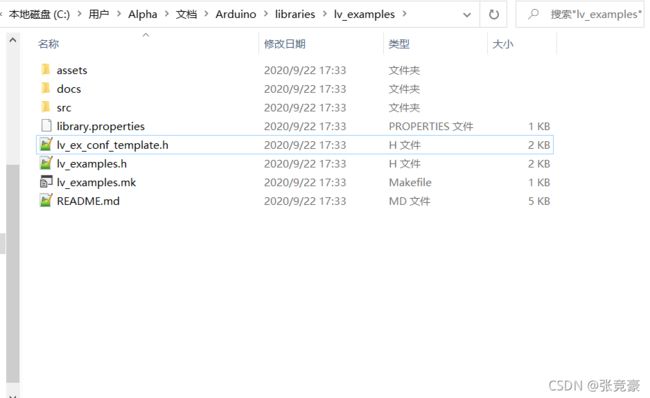This screenshot has width=650, height=398.
Task: Select the lv_ex_conf_template.h file icon
Action: (x=46, y=144)
